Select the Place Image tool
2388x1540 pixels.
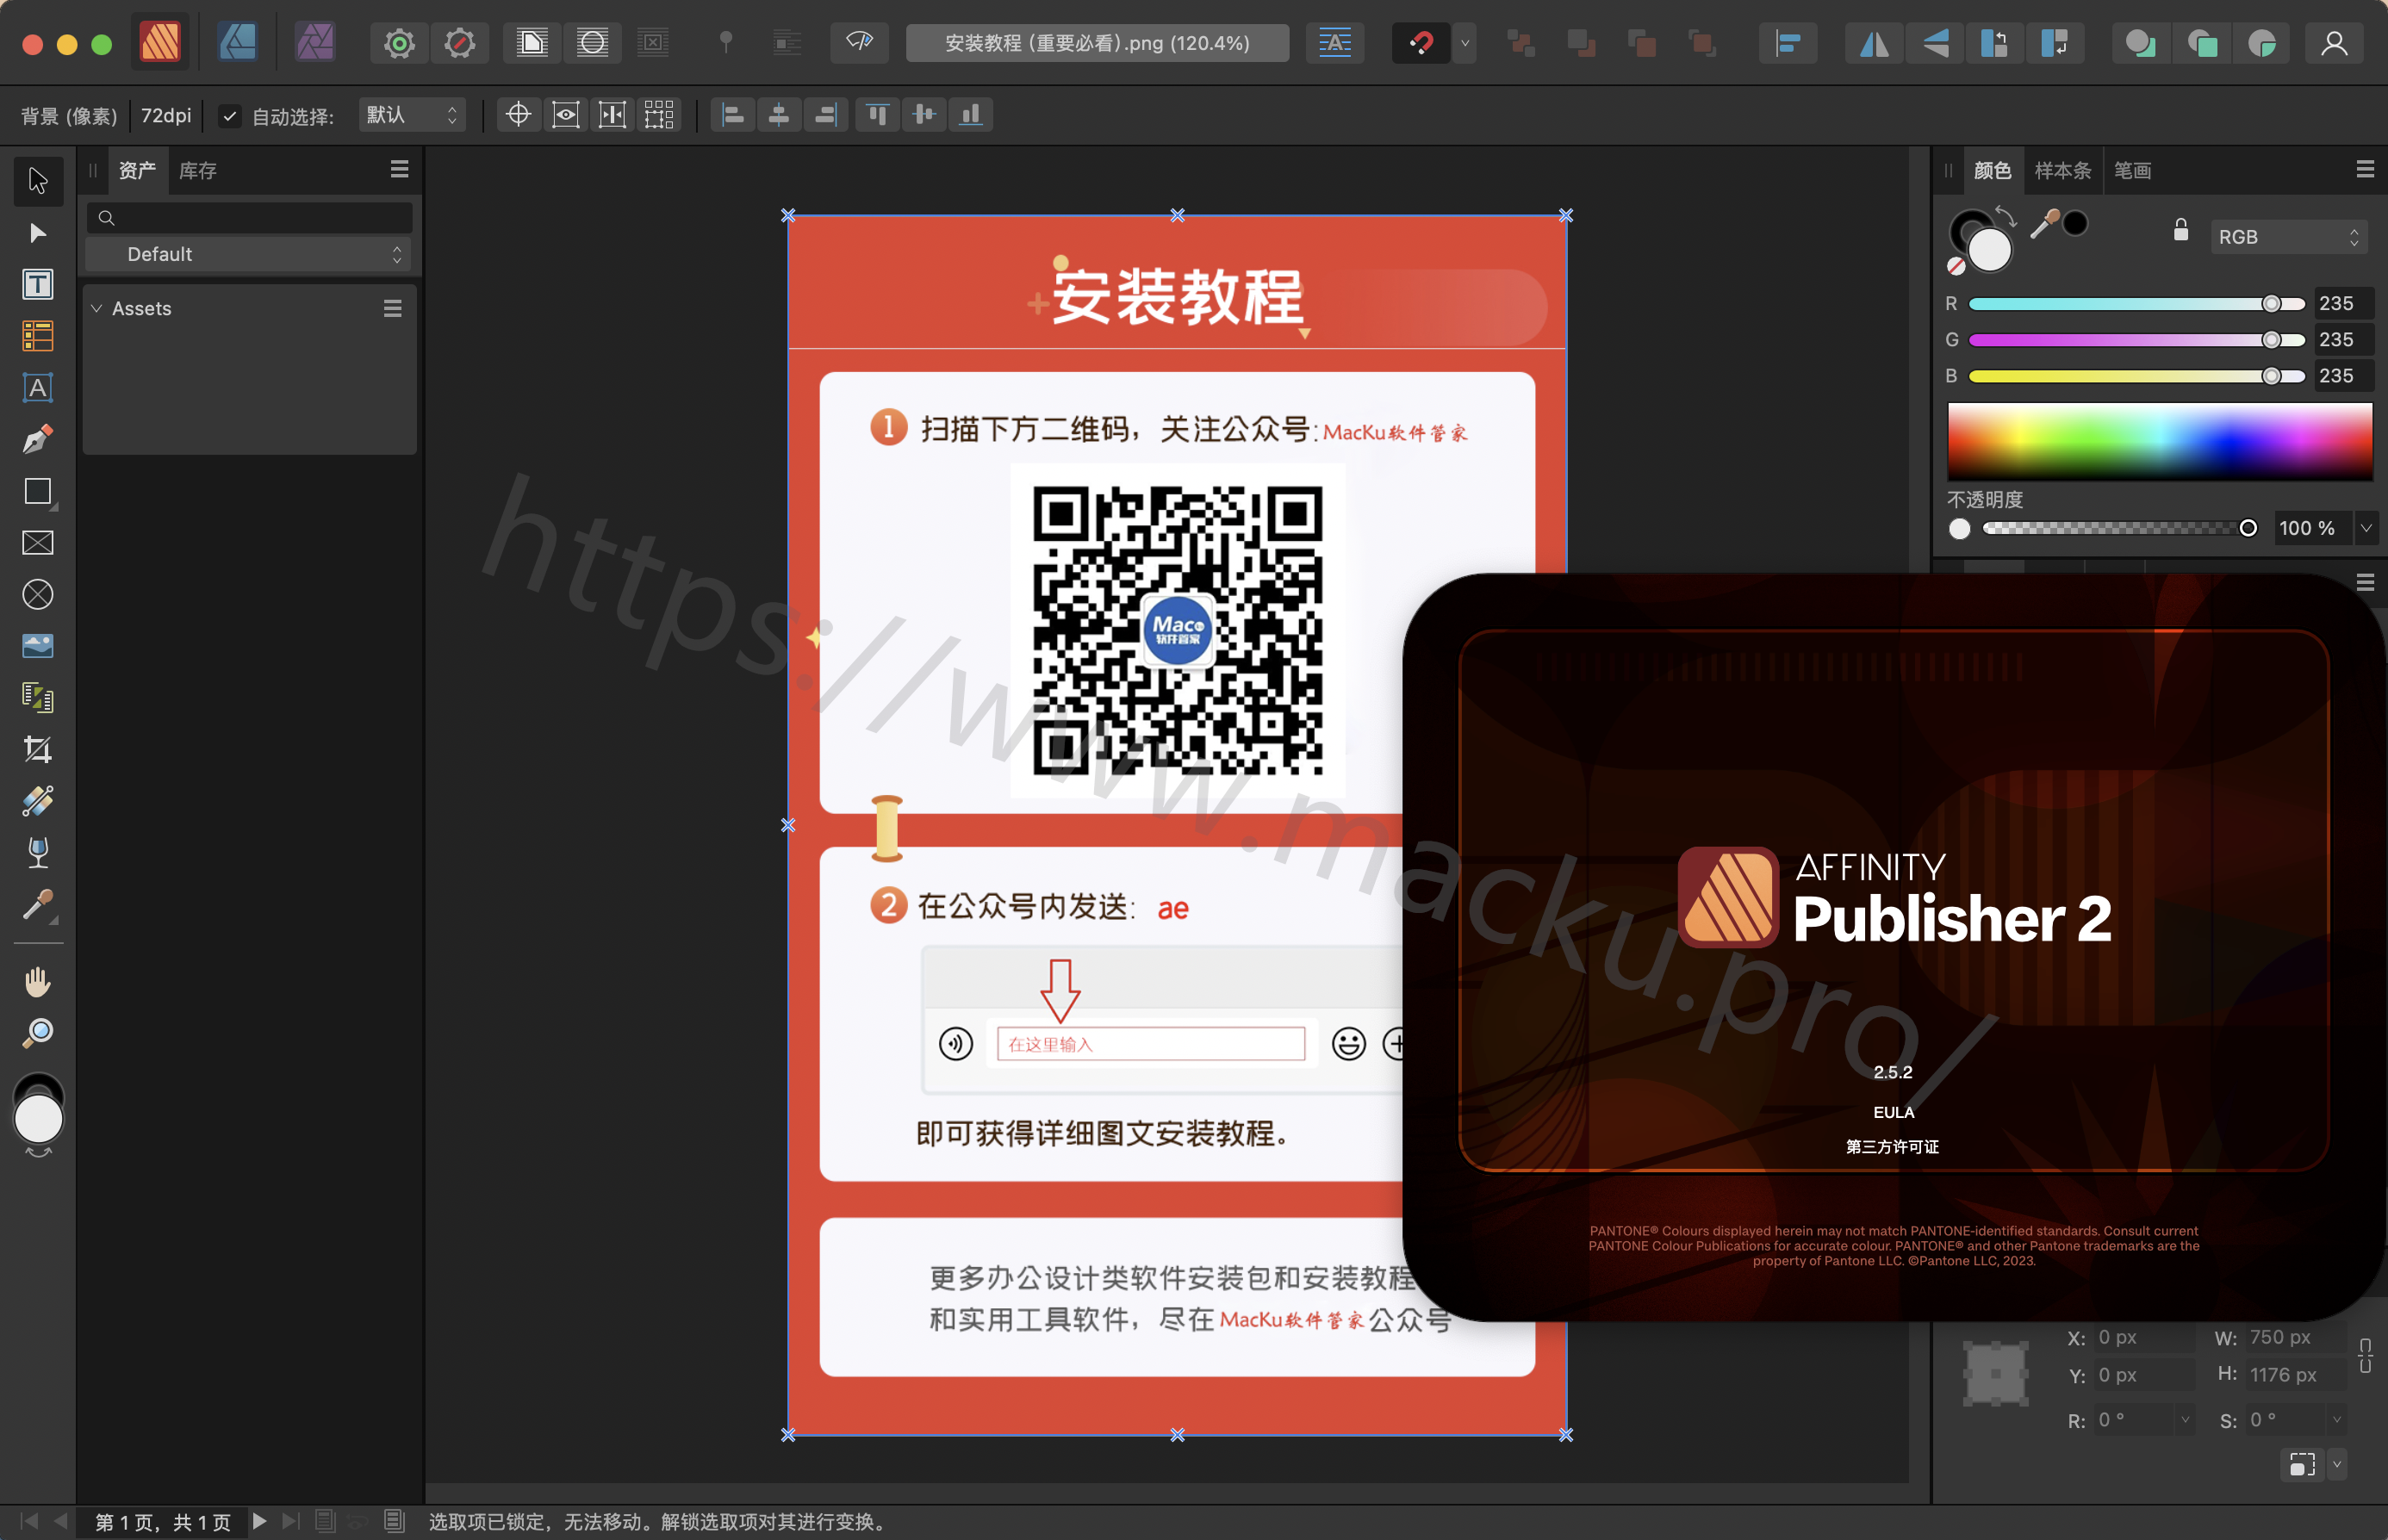[38, 646]
